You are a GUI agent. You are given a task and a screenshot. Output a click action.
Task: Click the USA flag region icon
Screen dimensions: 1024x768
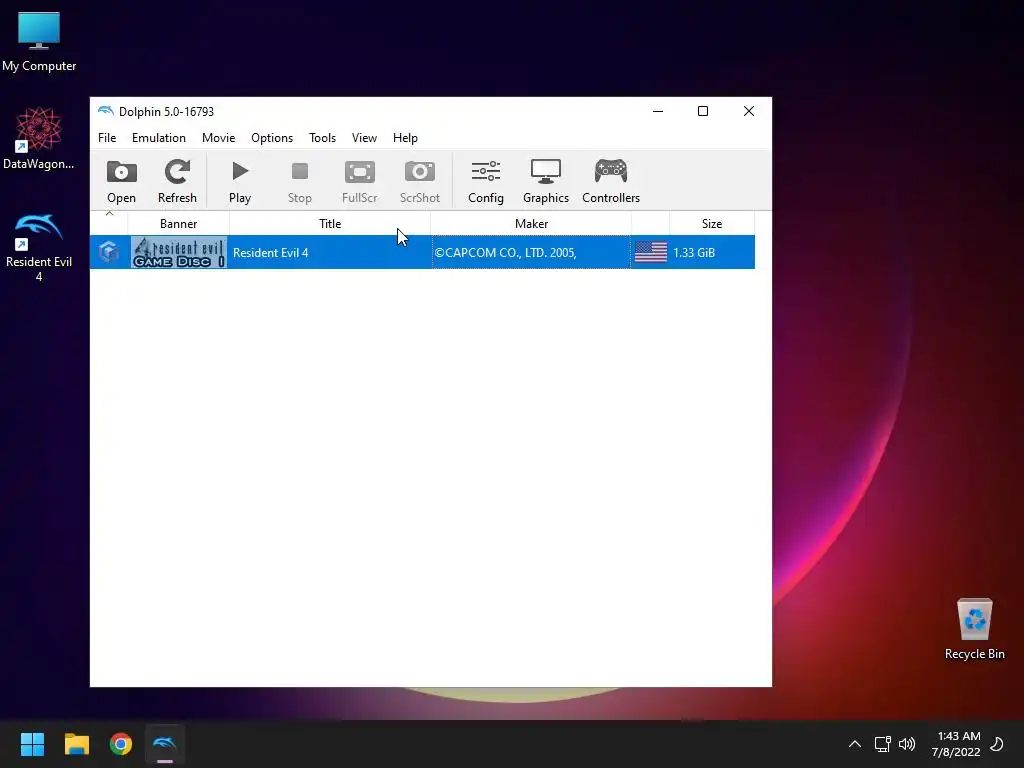[x=650, y=252]
